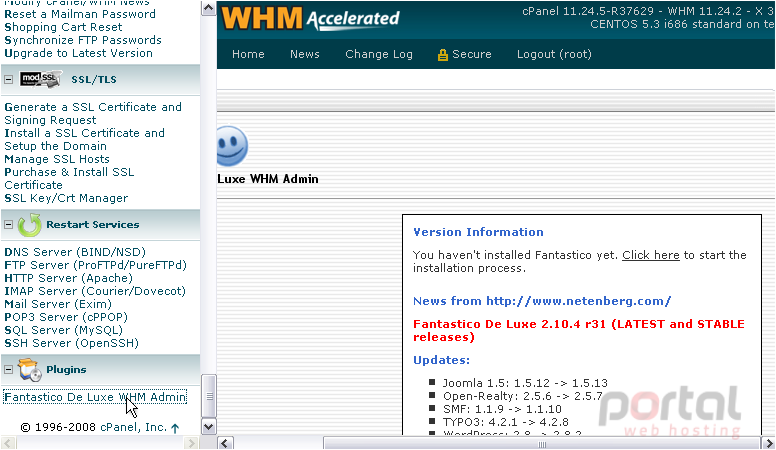
Task: Click the Updates: heading
Action: click(x=441, y=360)
